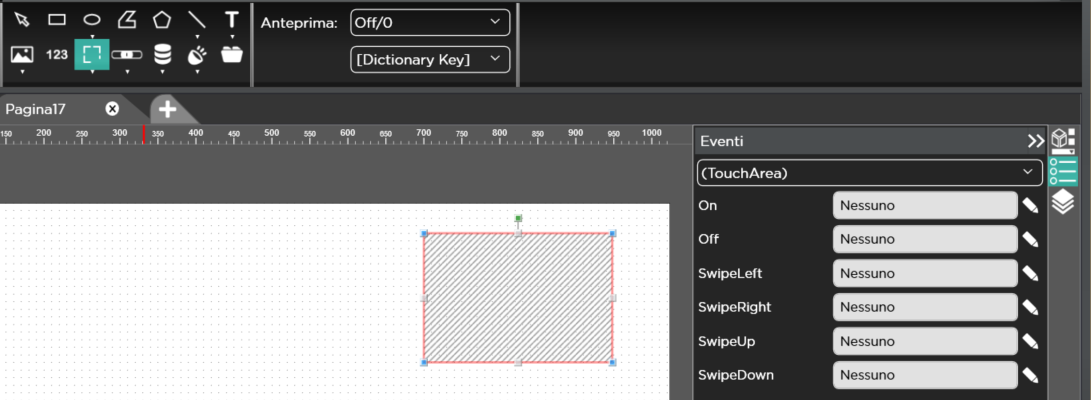
Task: Open the Anteprima Off/0 dropdown
Action: pyautogui.click(x=430, y=22)
